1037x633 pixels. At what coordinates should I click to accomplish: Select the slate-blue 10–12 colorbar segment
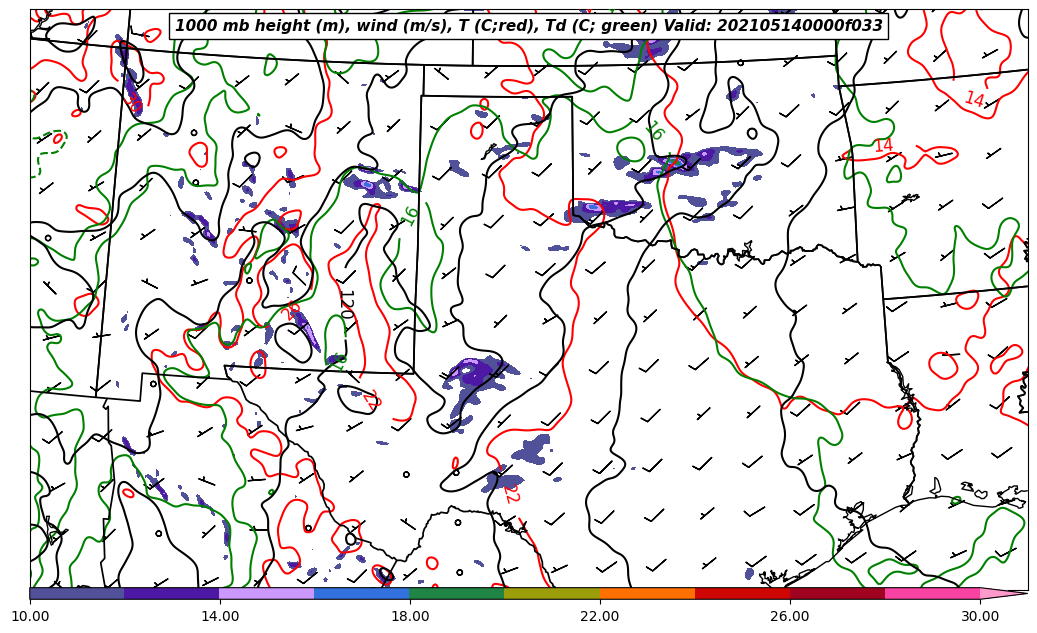pyautogui.click(x=77, y=593)
